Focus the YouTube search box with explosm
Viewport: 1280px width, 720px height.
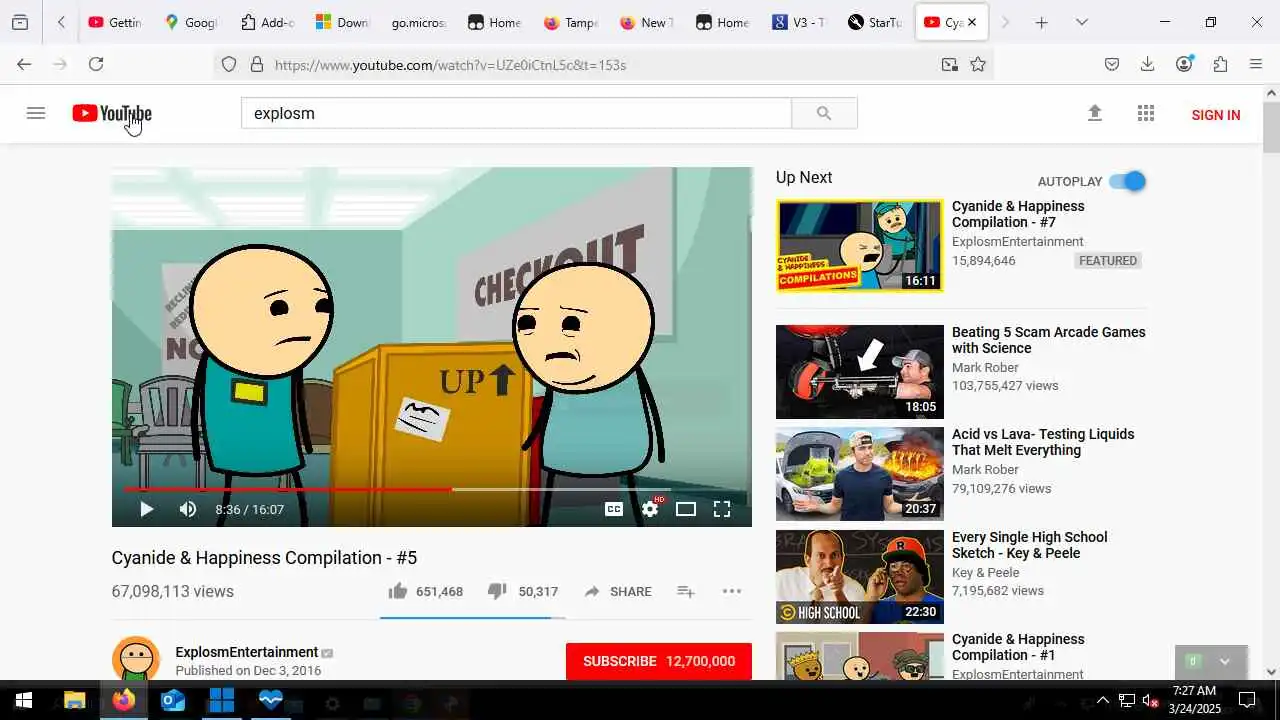click(516, 113)
